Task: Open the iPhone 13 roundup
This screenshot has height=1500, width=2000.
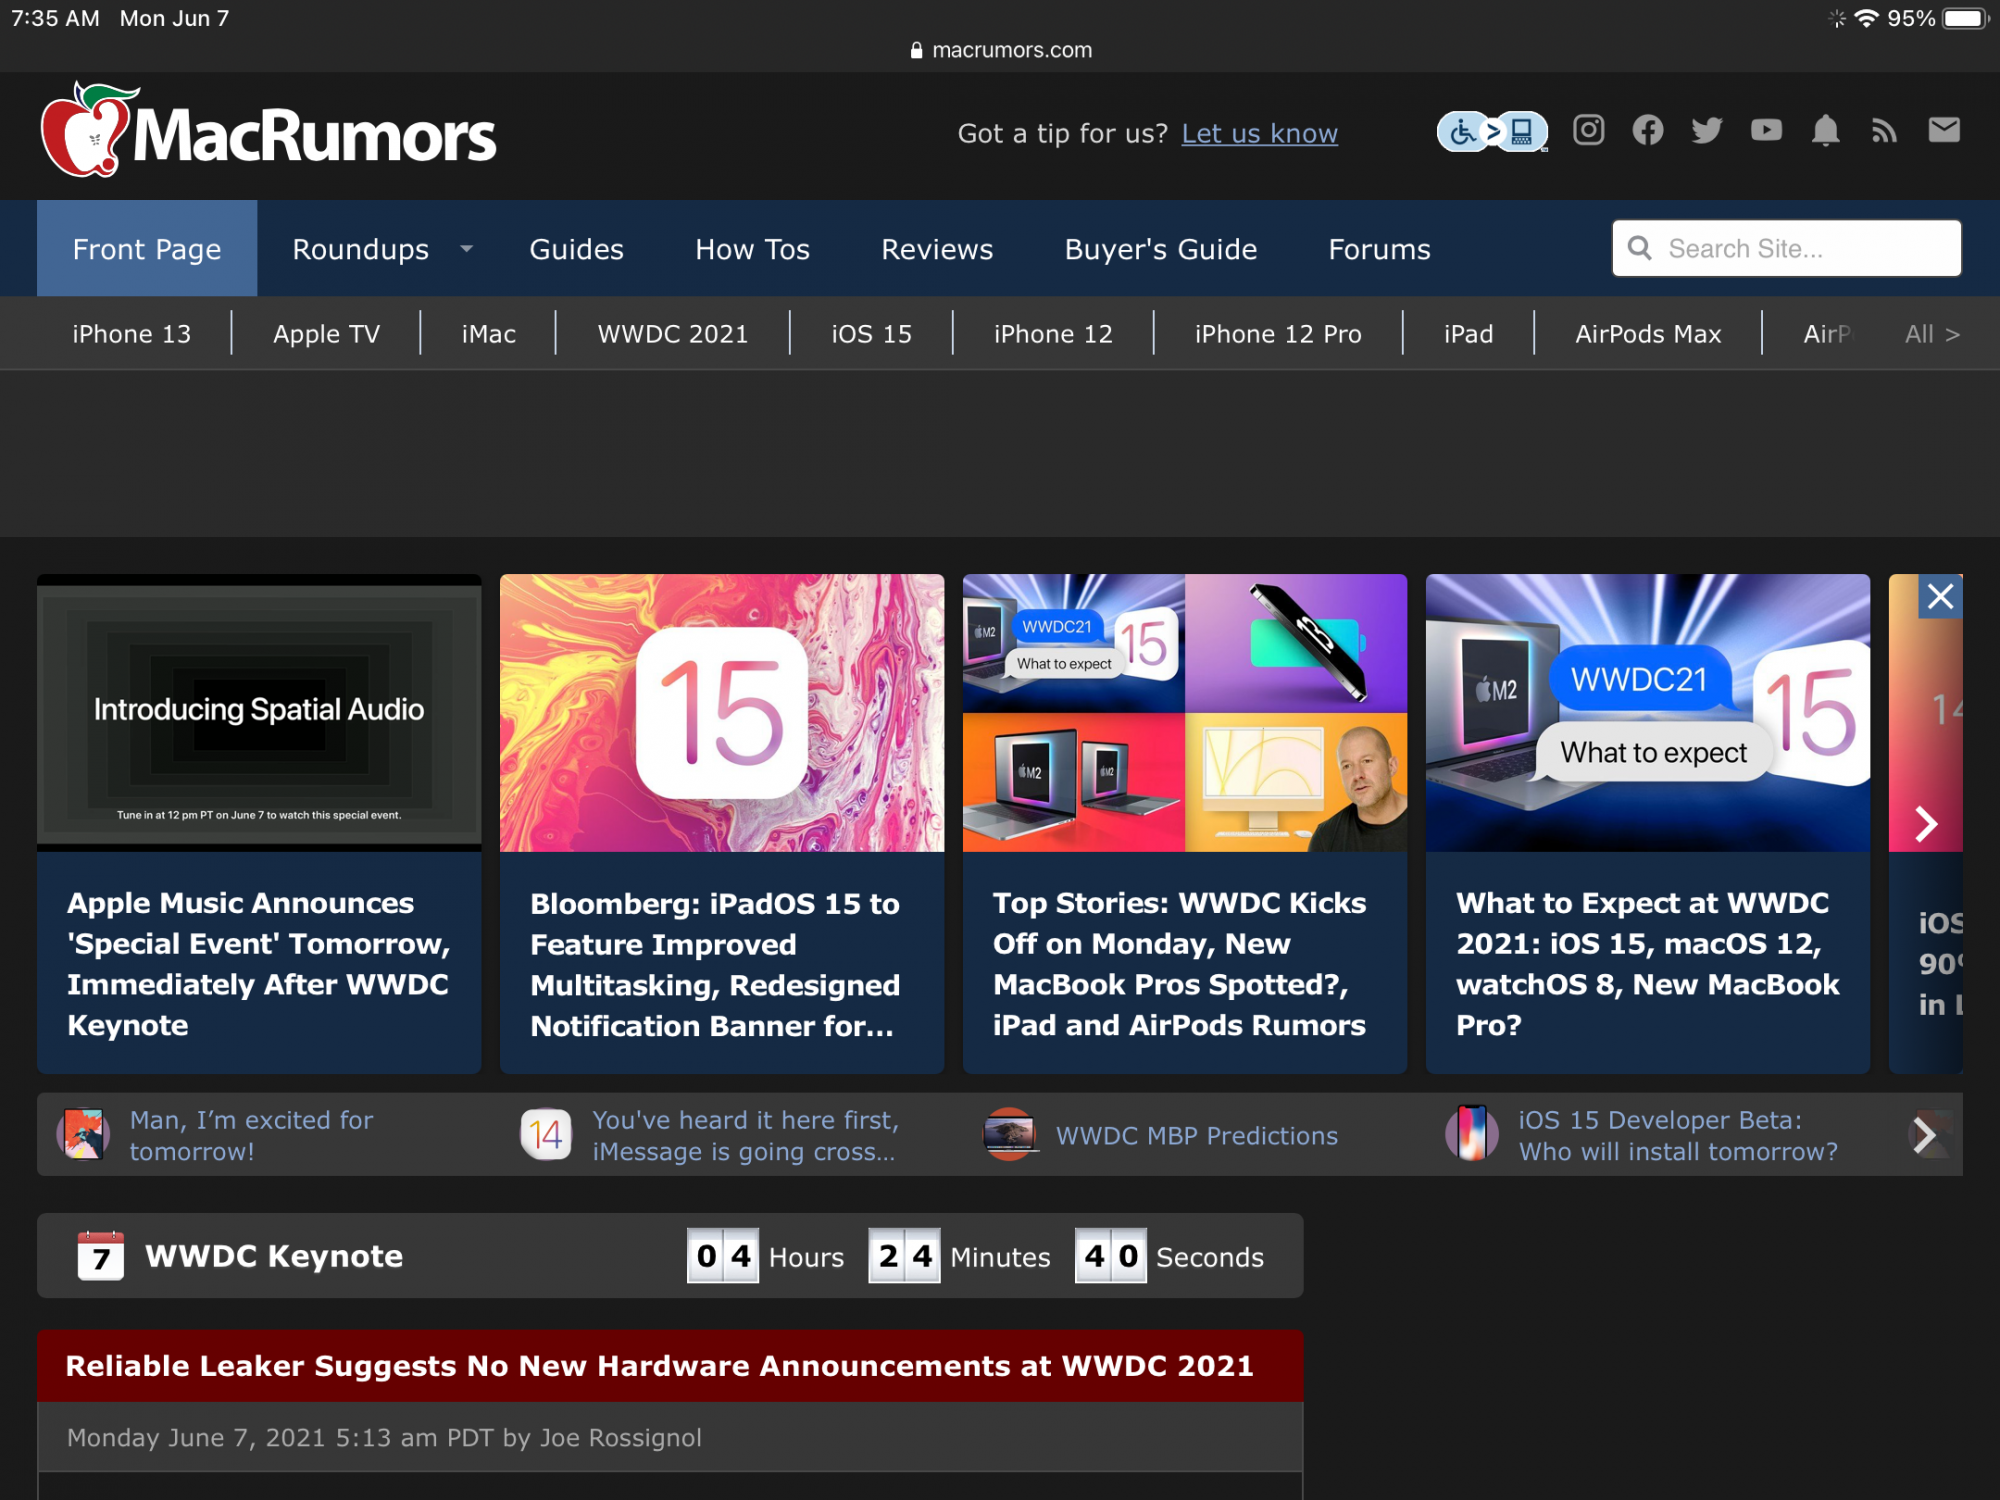Action: [x=131, y=334]
